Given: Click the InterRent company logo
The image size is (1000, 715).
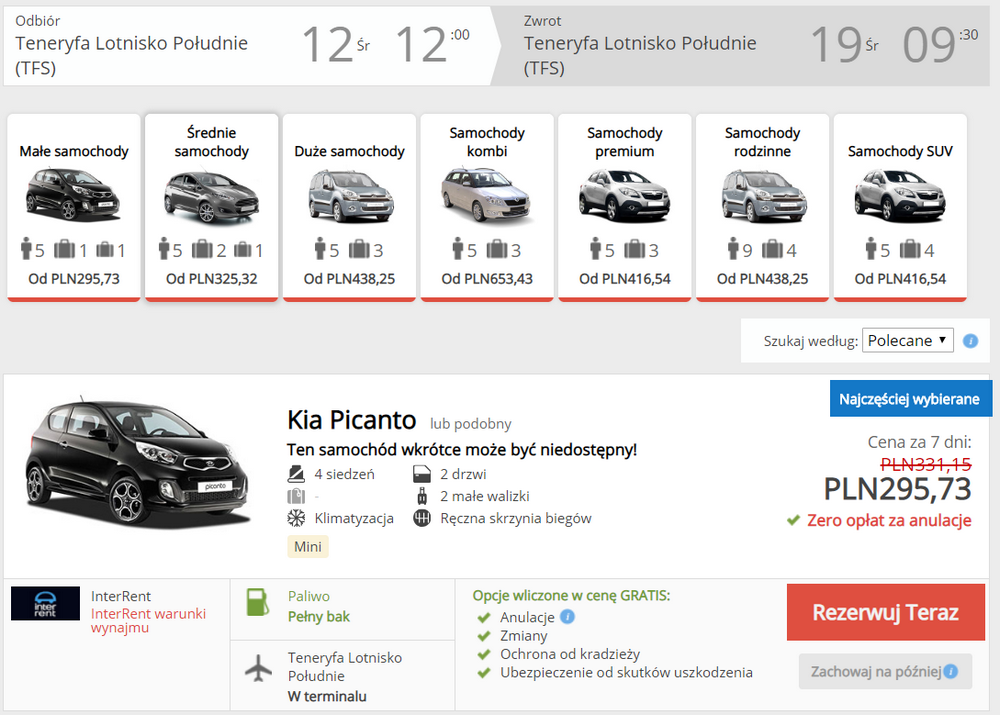Looking at the screenshot, I should [45, 603].
